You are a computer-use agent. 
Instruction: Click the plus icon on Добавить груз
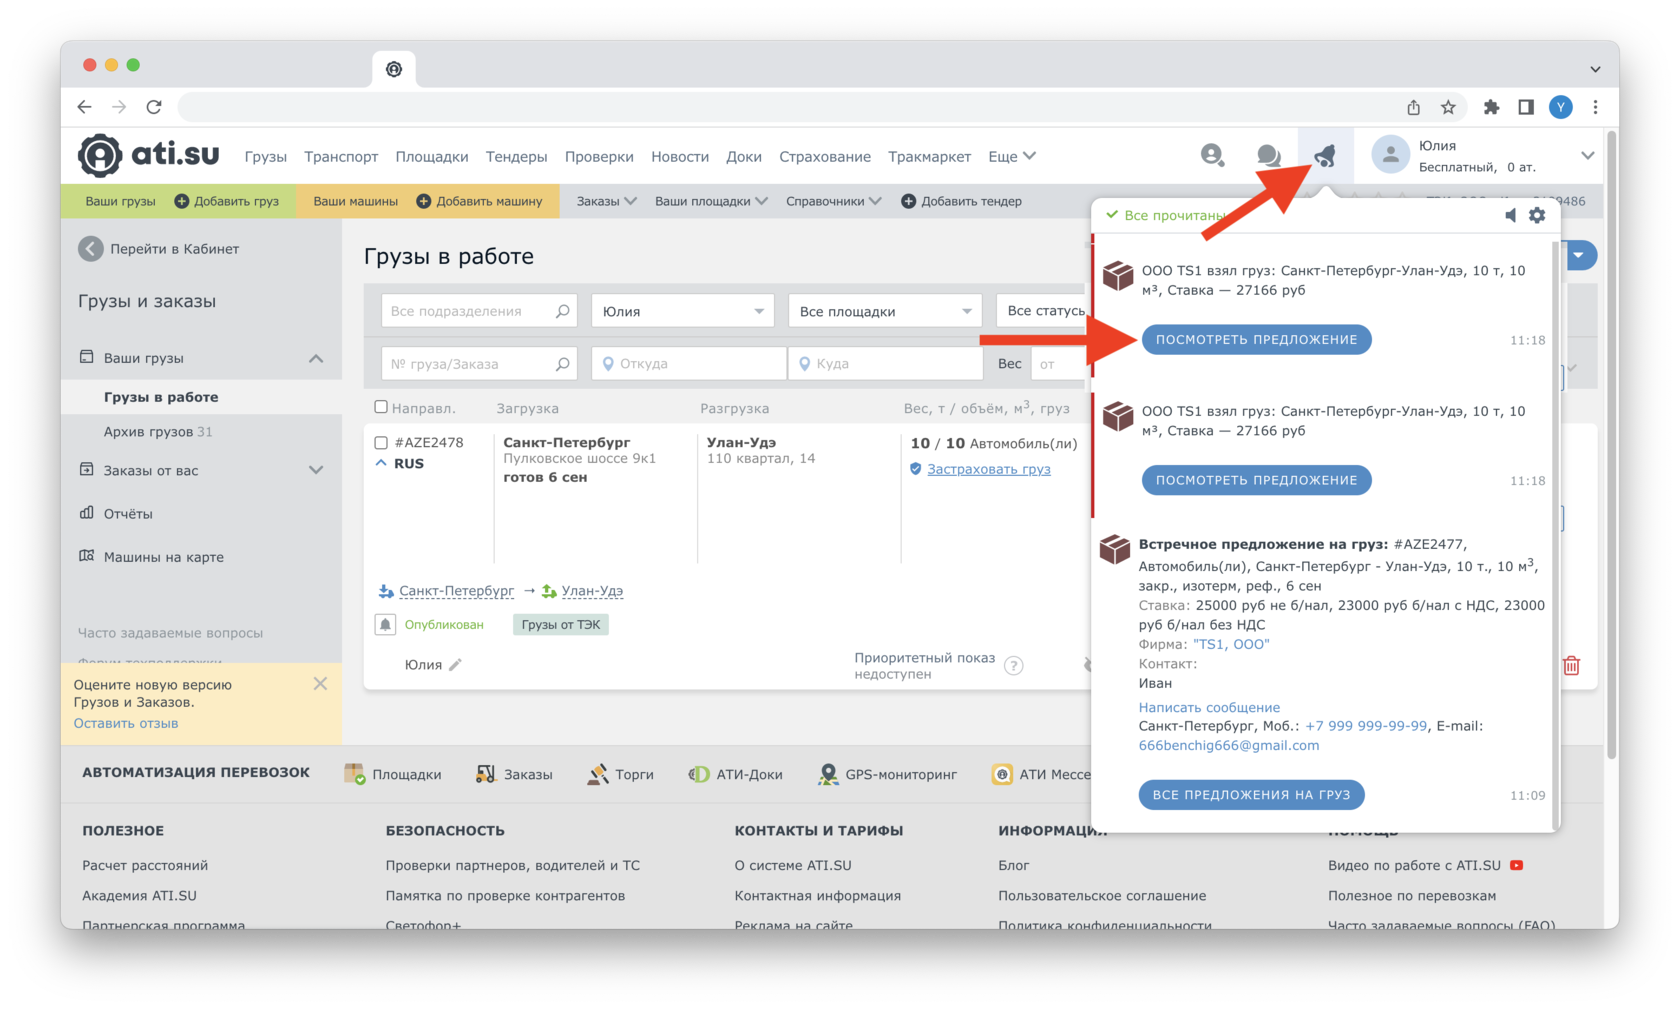[182, 201]
